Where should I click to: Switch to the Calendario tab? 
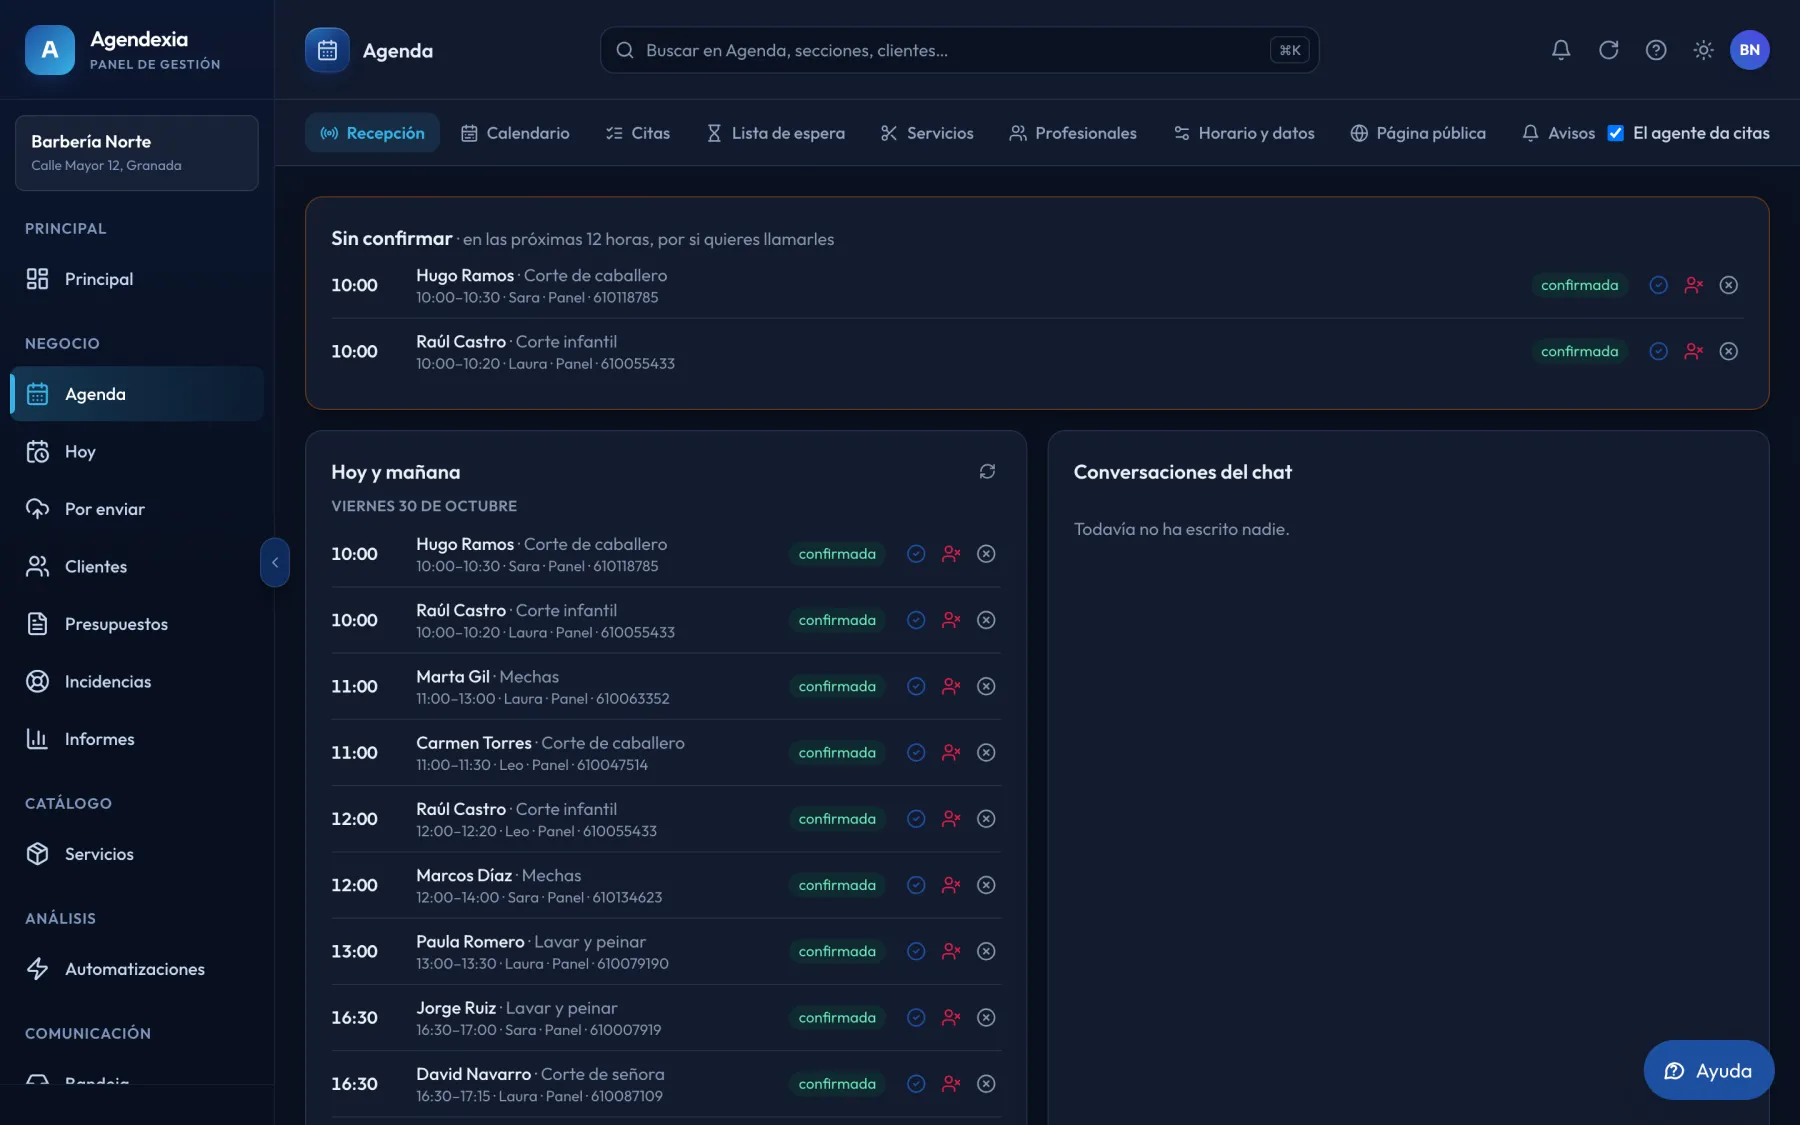point(515,133)
